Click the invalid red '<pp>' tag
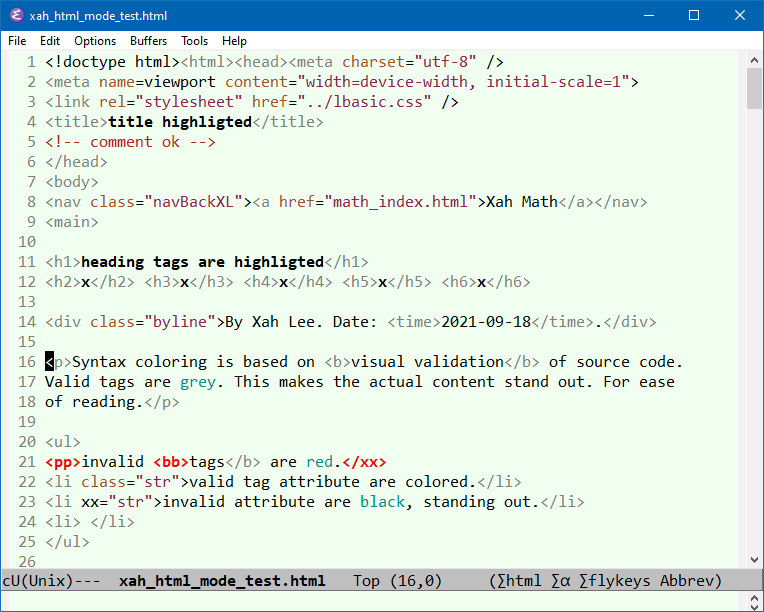Image resolution: width=764 pixels, height=612 pixels. 63,461
